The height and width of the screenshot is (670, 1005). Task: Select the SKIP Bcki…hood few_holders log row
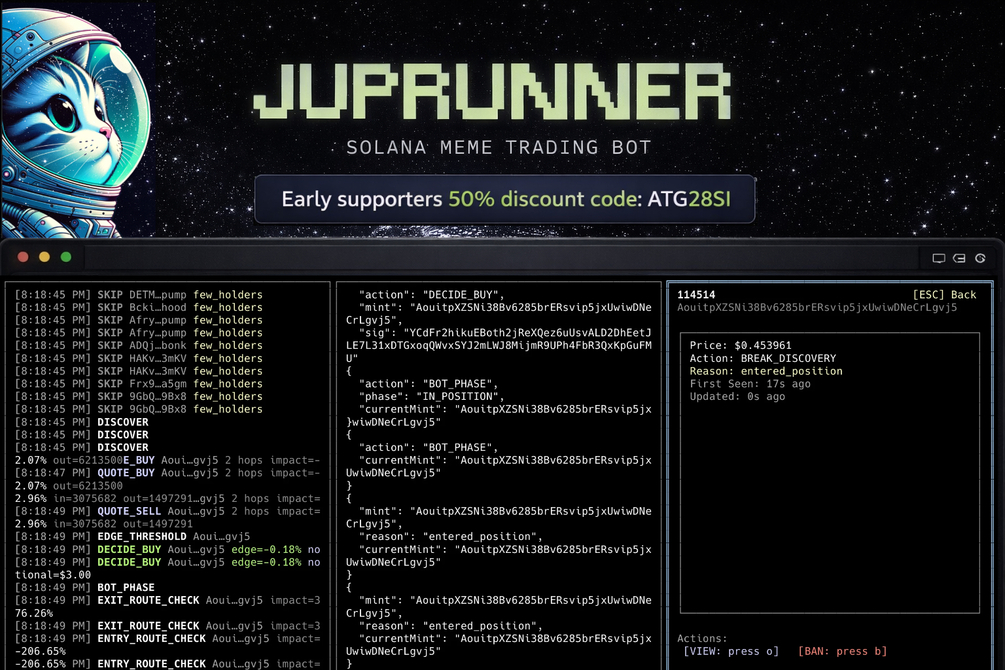click(138, 307)
